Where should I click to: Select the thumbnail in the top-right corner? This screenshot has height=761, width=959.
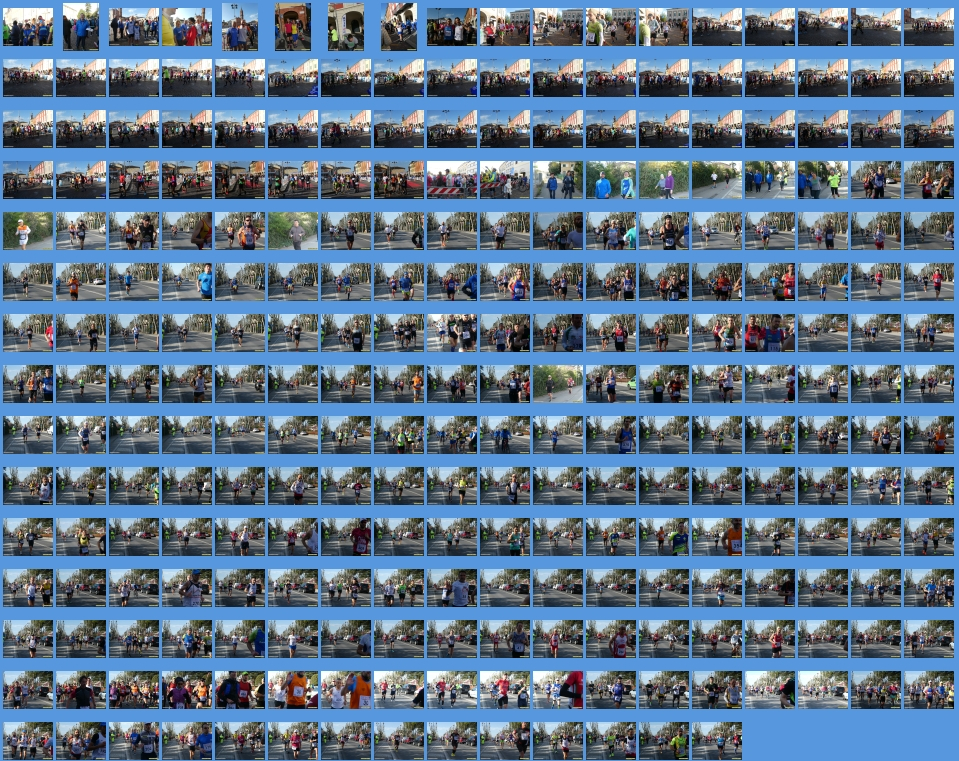pos(929,27)
